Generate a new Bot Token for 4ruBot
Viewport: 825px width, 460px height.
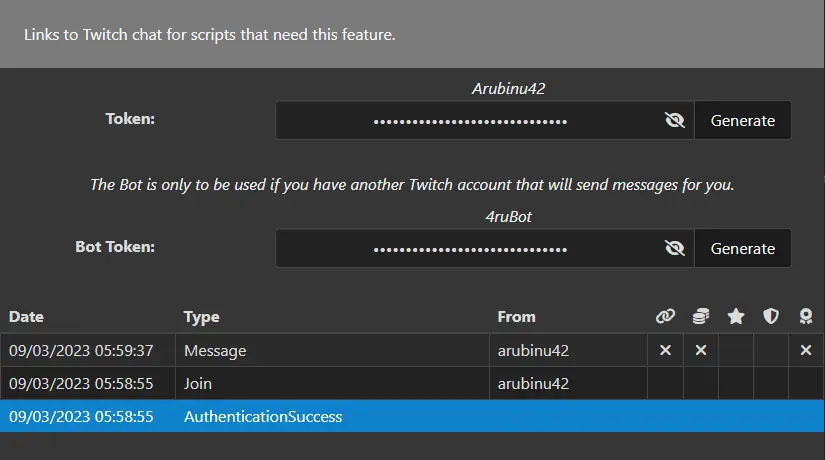pyautogui.click(x=742, y=248)
